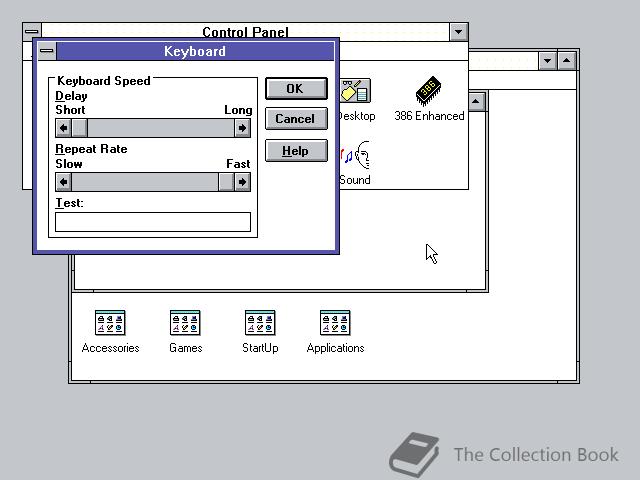640x480 pixels.
Task: Click OK in the Keyboard dialog
Action: [x=296, y=89]
